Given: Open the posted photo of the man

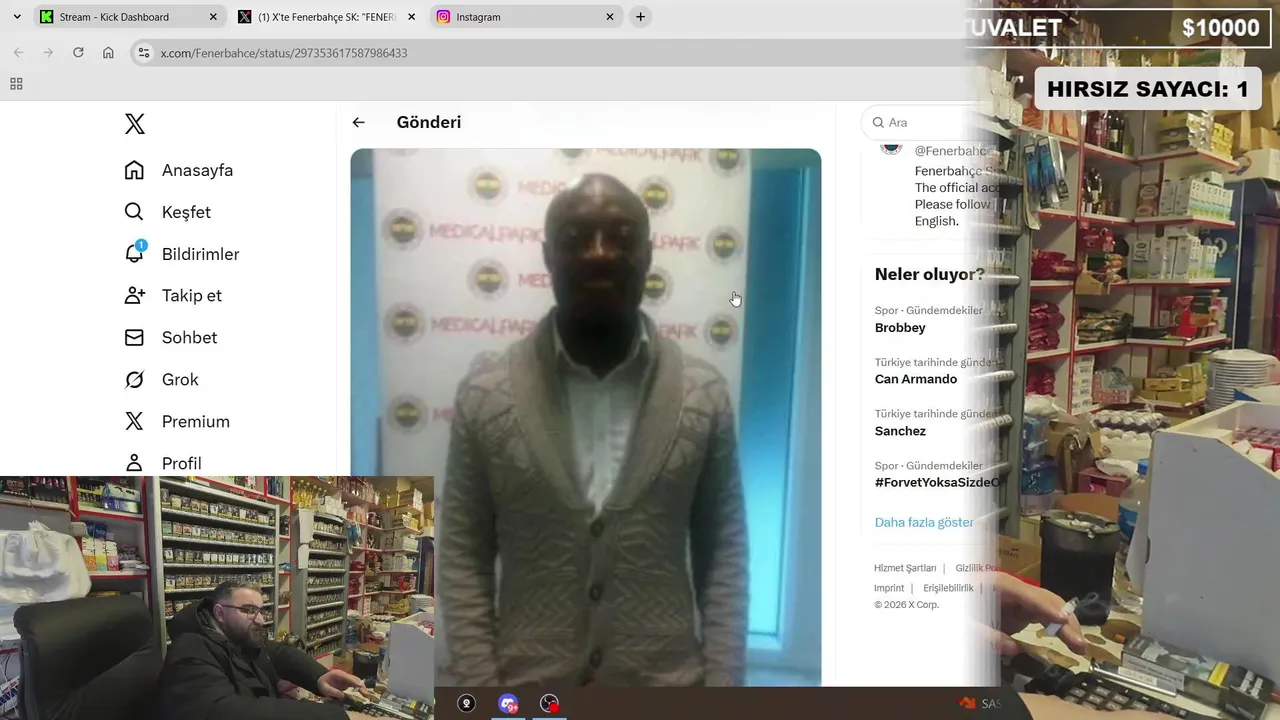Looking at the screenshot, I should click(586, 417).
